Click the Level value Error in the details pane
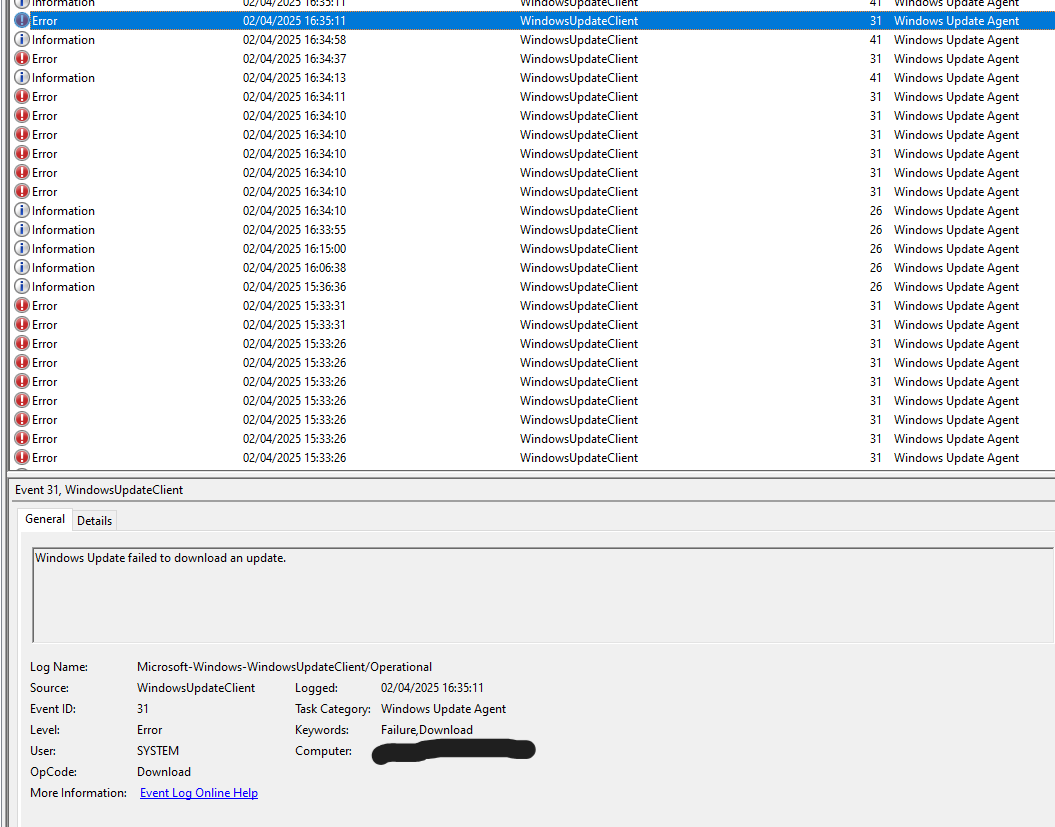Viewport: 1055px width, 827px height. pos(149,729)
